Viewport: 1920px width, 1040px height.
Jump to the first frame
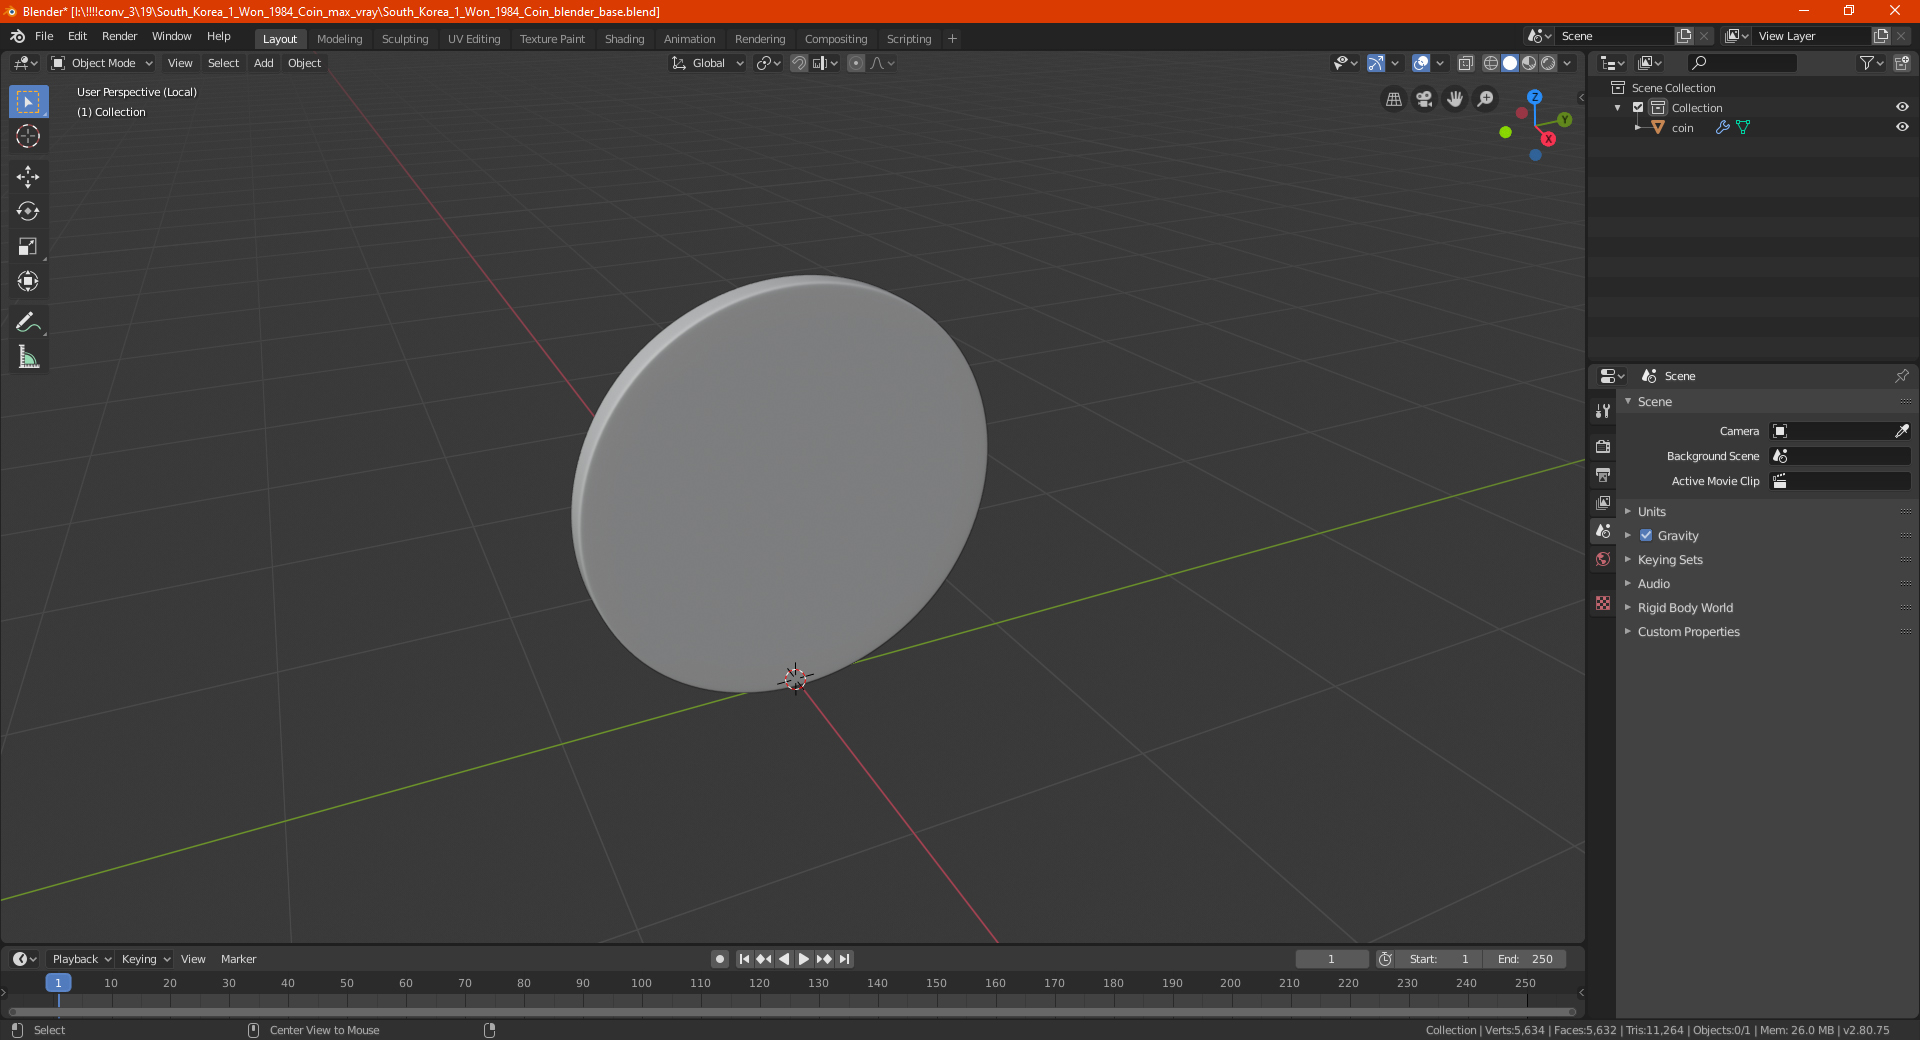[x=744, y=959]
